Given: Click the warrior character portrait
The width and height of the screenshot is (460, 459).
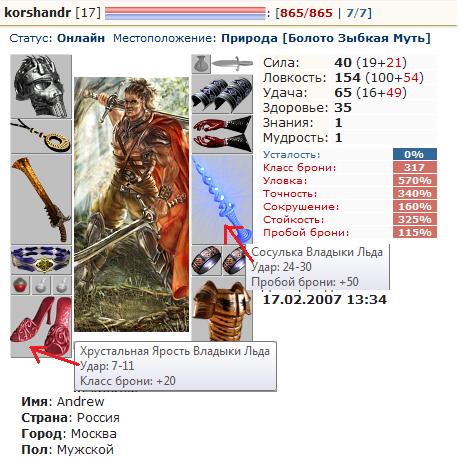Looking at the screenshot, I should click(x=131, y=204).
